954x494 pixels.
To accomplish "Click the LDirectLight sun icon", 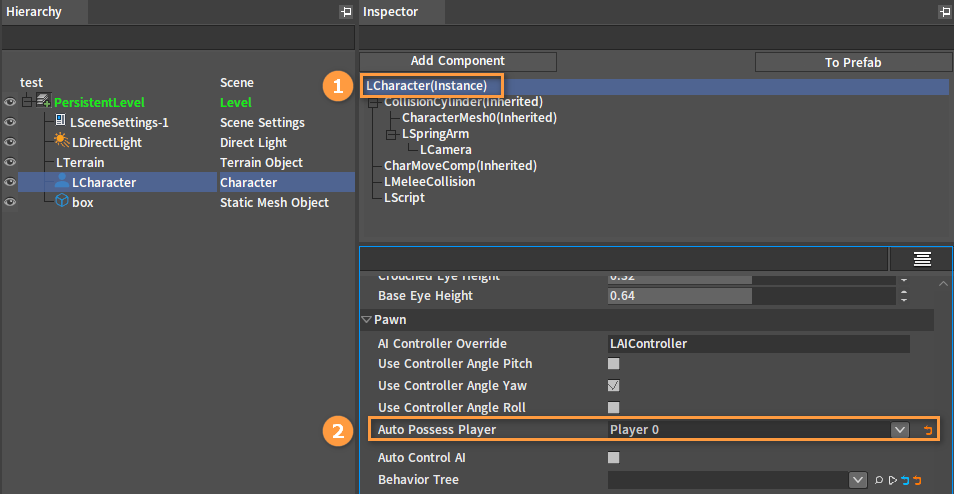I will pyautogui.click(x=61, y=141).
